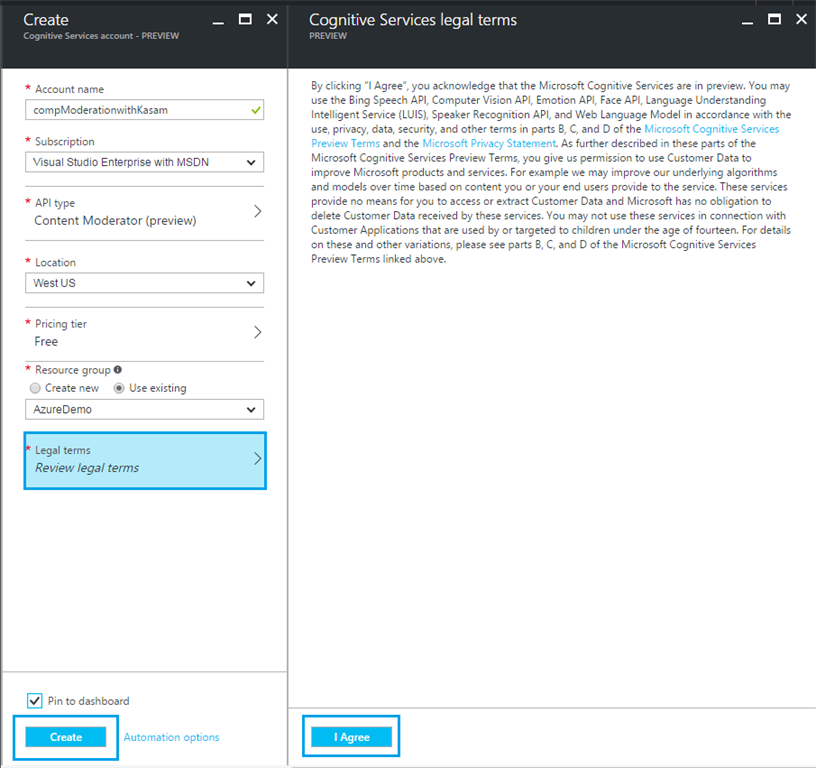Open Review legal terms item
Screen dimensions: 816x768
pyautogui.click(x=145, y=460)
